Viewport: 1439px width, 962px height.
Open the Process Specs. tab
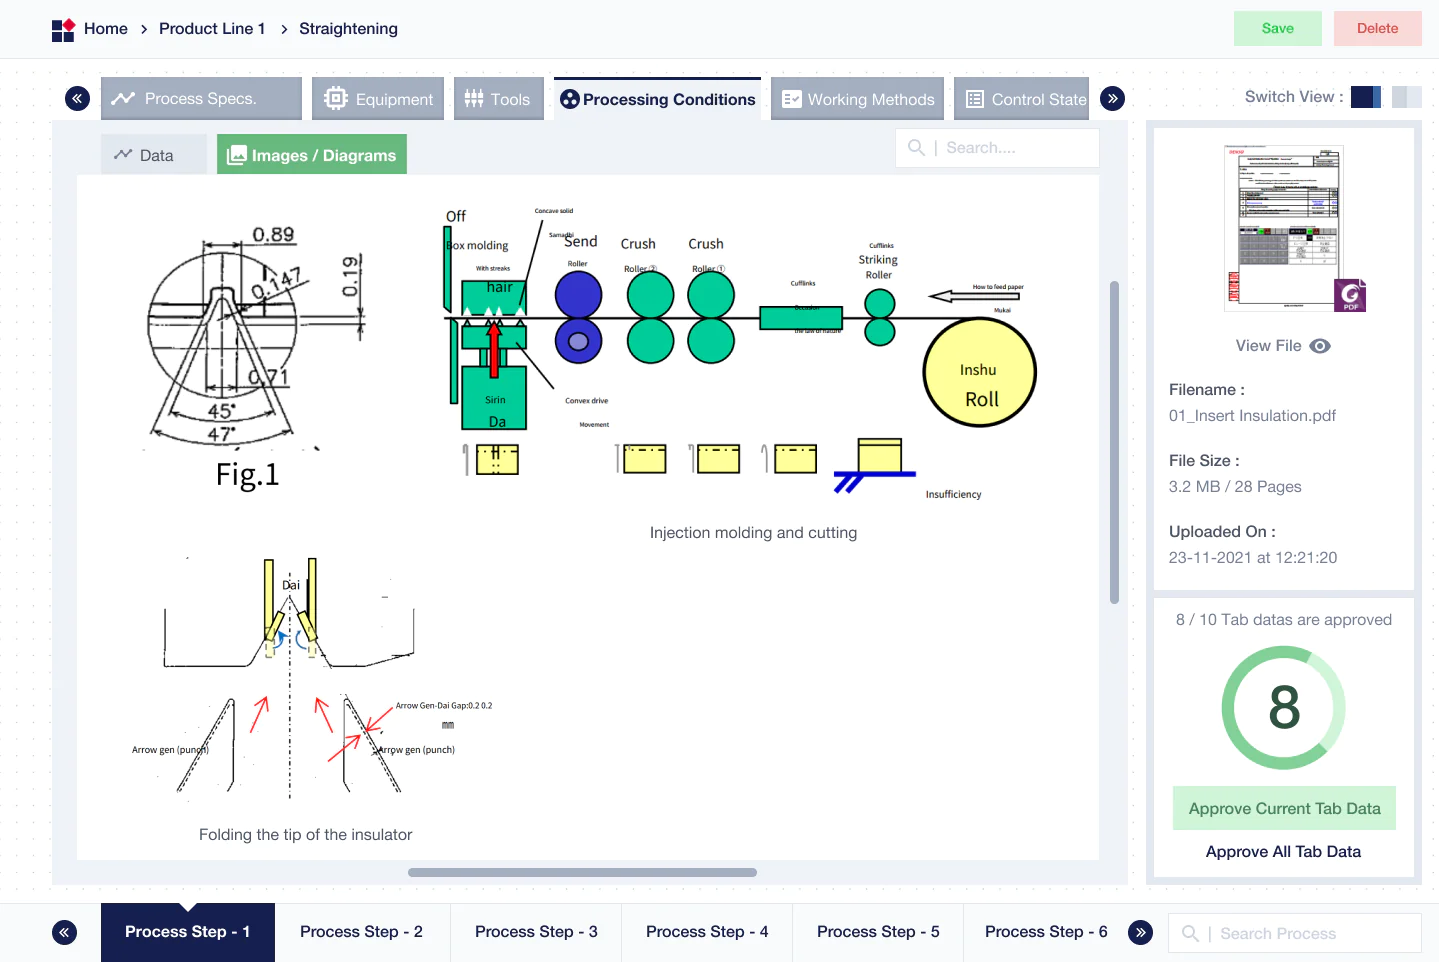coord(201,99)
